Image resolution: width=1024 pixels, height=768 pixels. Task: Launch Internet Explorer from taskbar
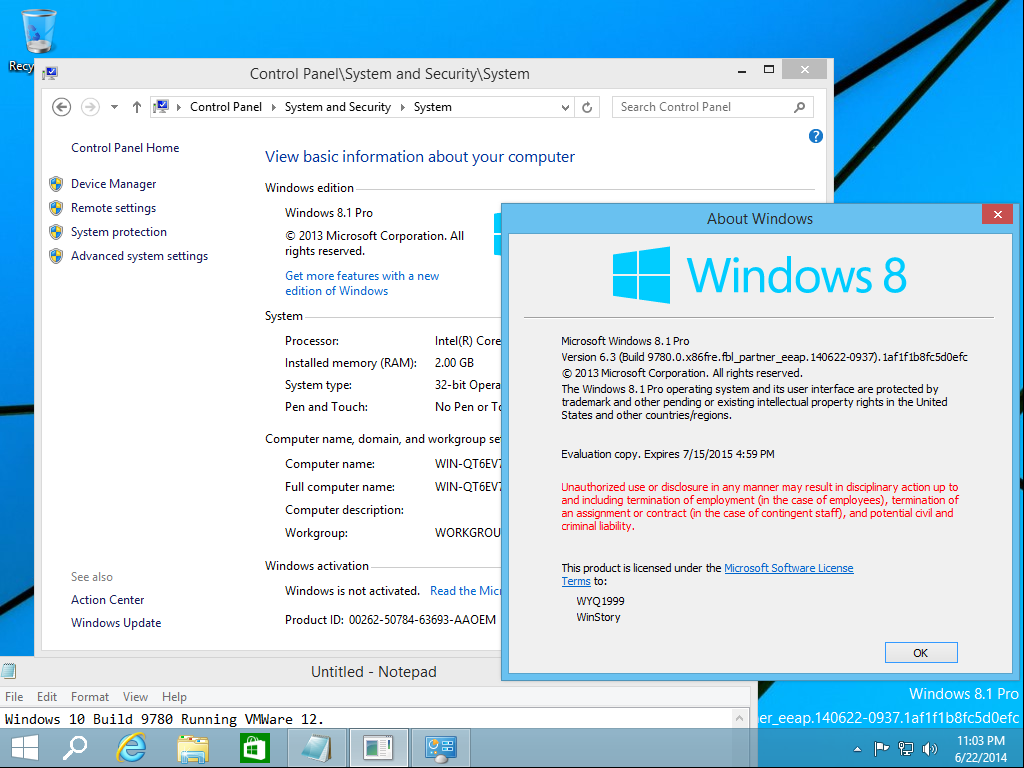(x=131, y=748)
